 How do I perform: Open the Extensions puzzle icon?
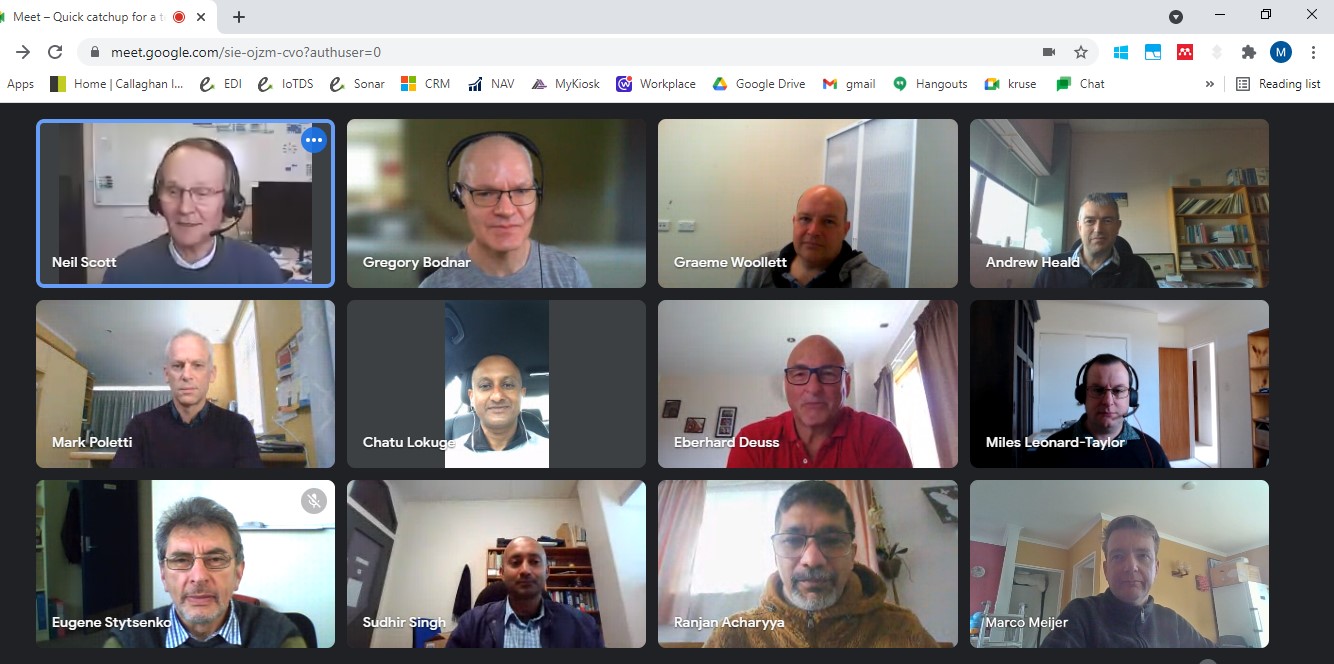click(x=1249, y=52)
